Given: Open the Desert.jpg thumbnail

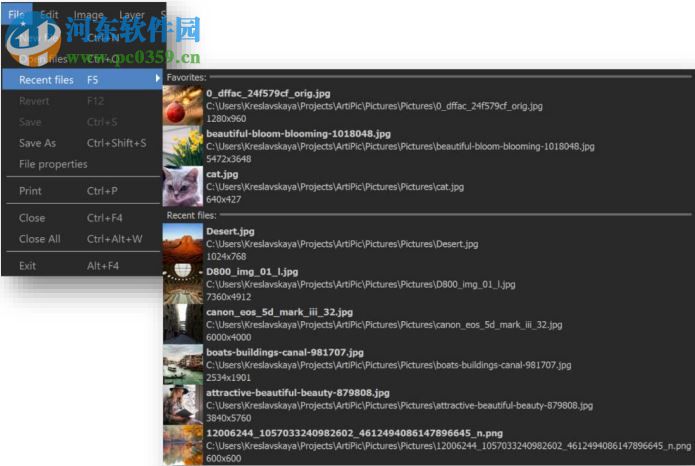Looking at the screenshot, I should tap(183, 243).
